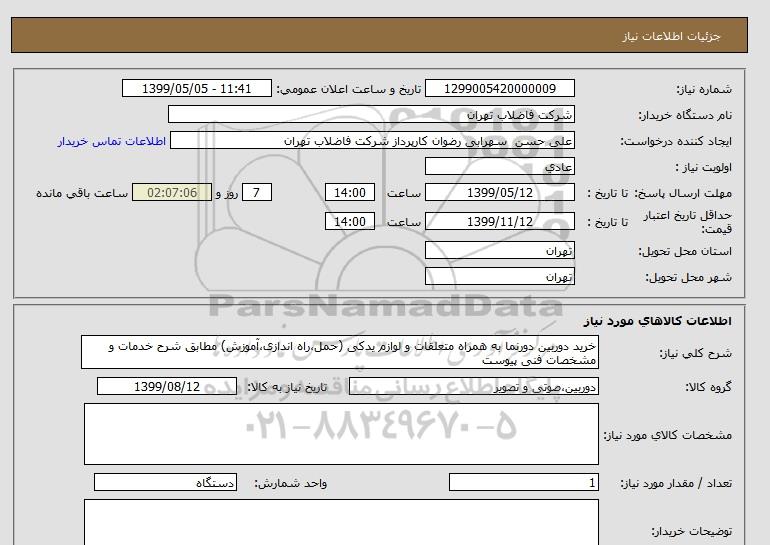Click the quantity field showing 1

pyautogui.click(x=523, y=483)
